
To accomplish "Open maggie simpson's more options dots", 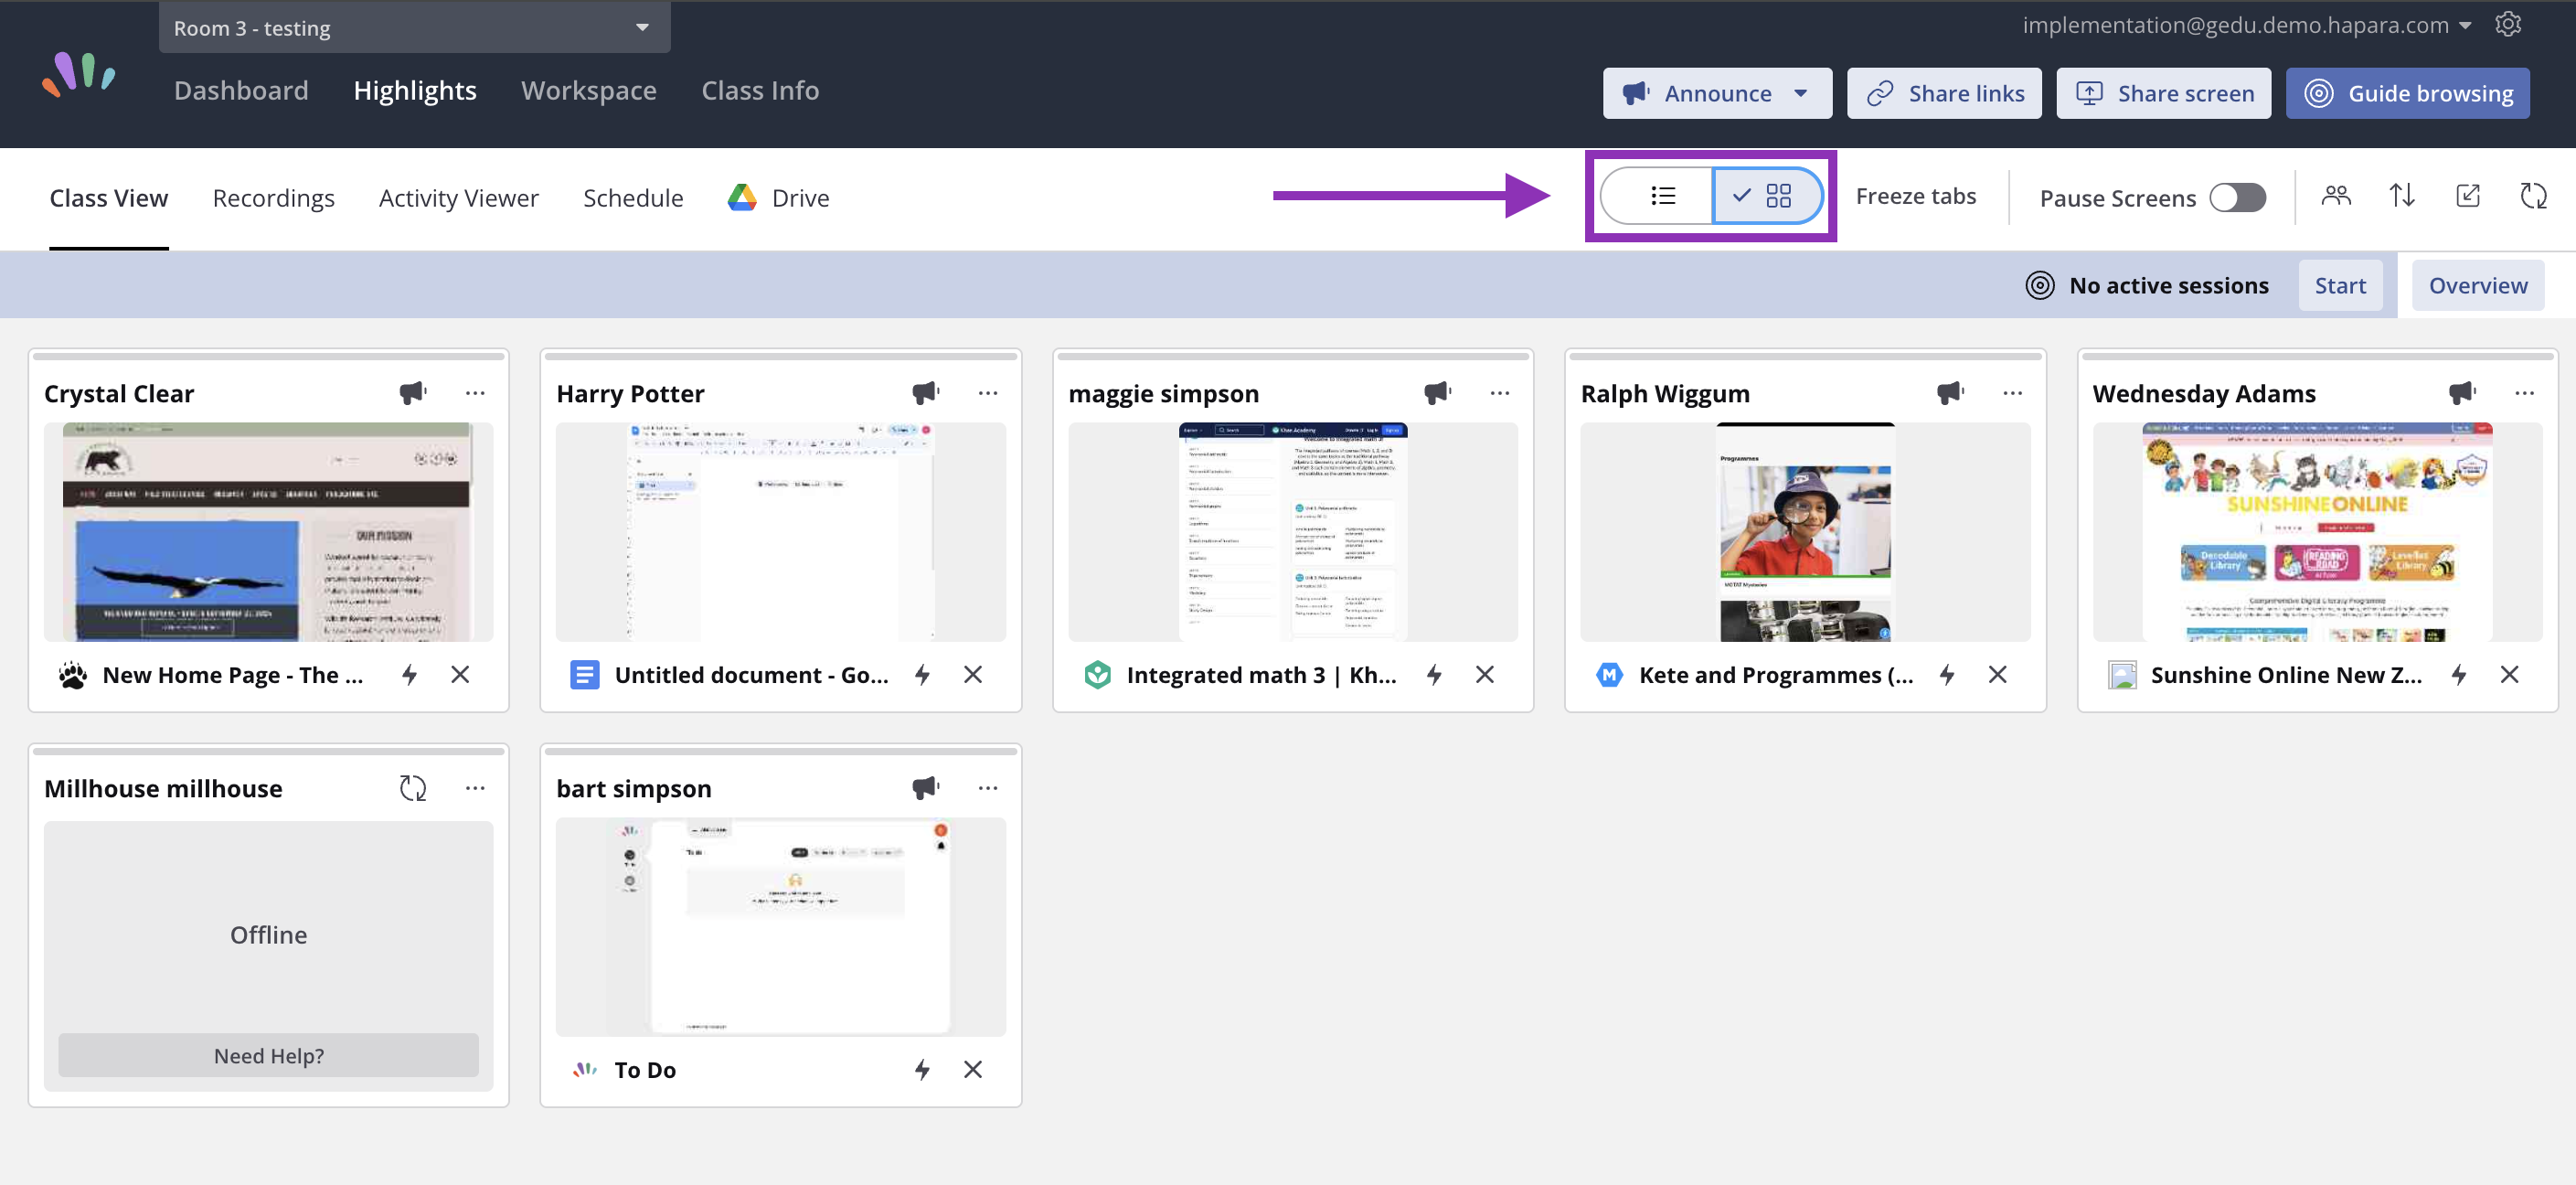I will (x=1500, y=393).
